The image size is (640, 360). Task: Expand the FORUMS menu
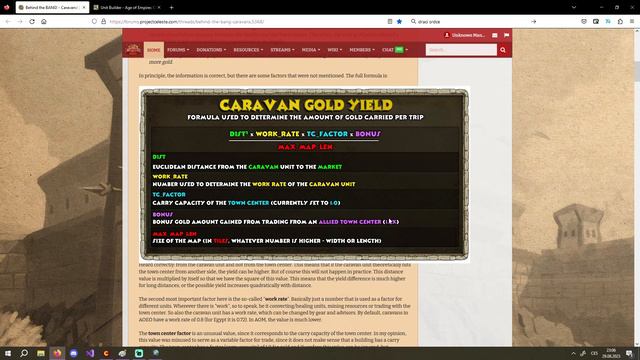(178, 50)
